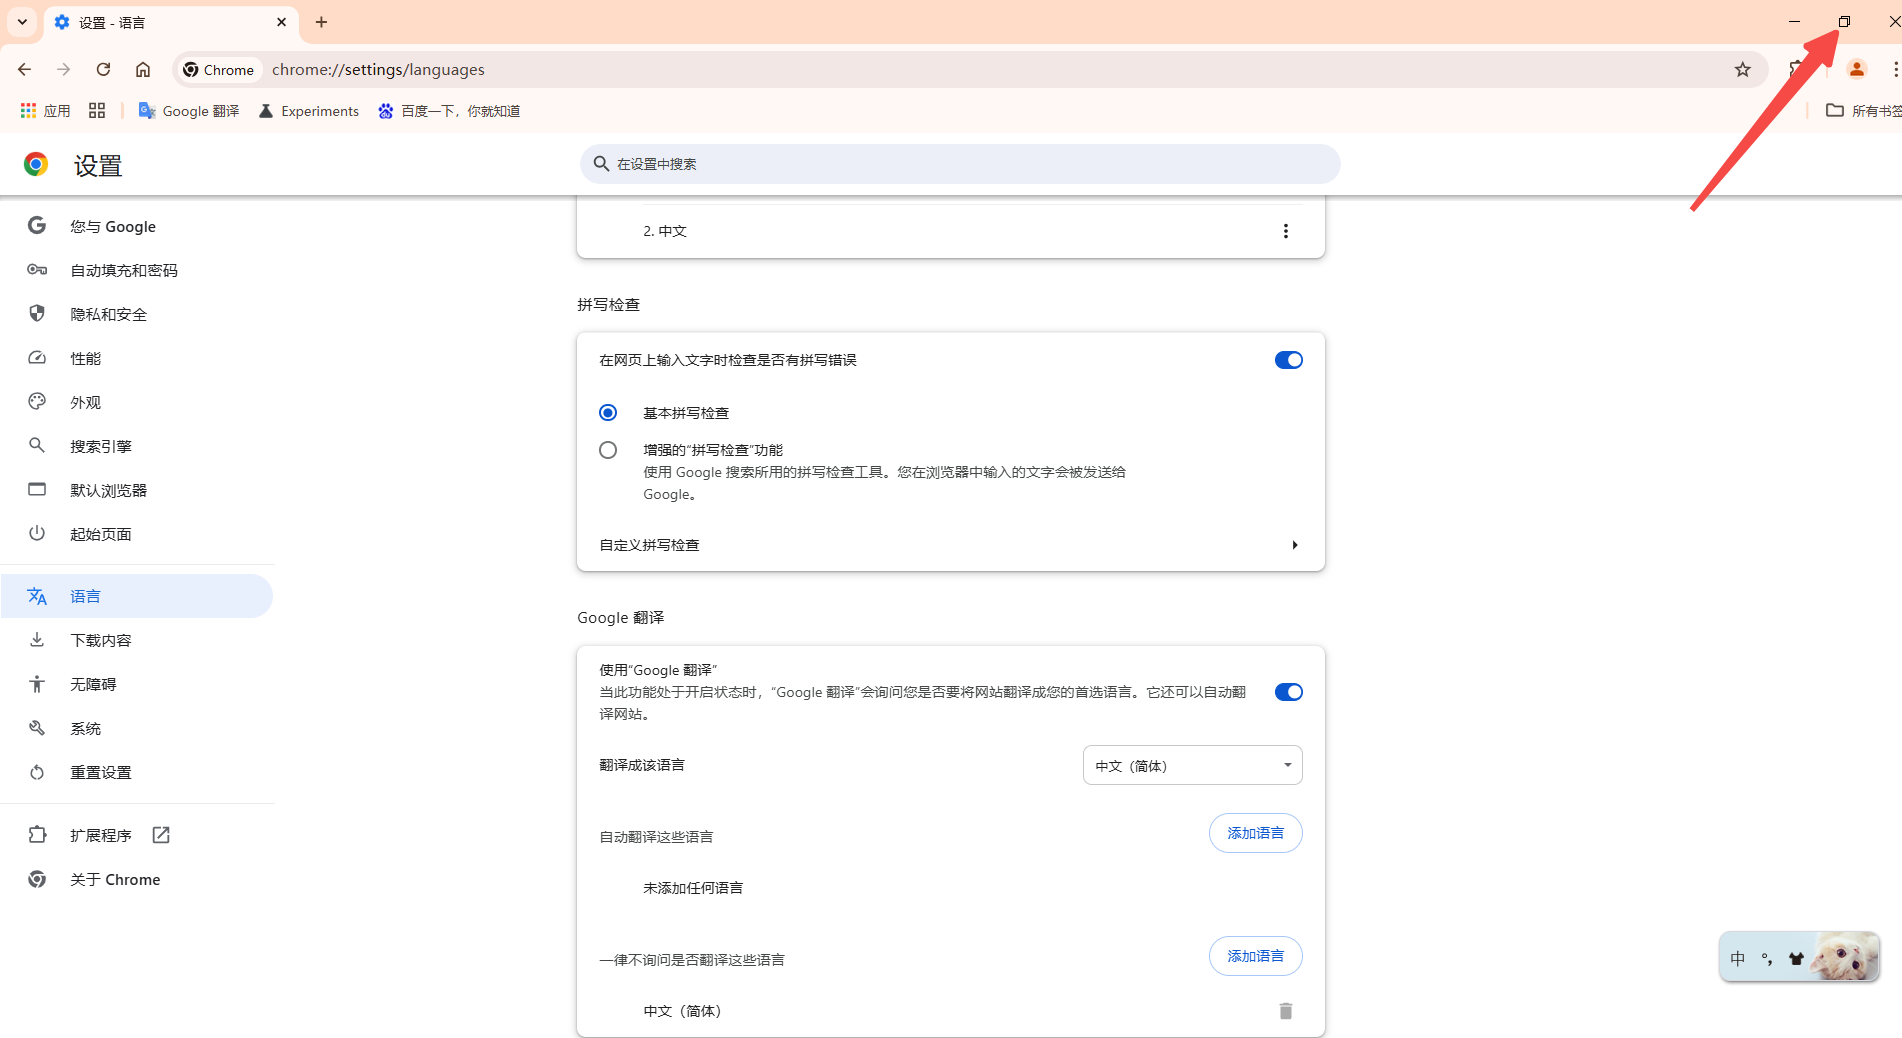Click 添加语言 for 自动翻译这些语言

point(1255,833)
